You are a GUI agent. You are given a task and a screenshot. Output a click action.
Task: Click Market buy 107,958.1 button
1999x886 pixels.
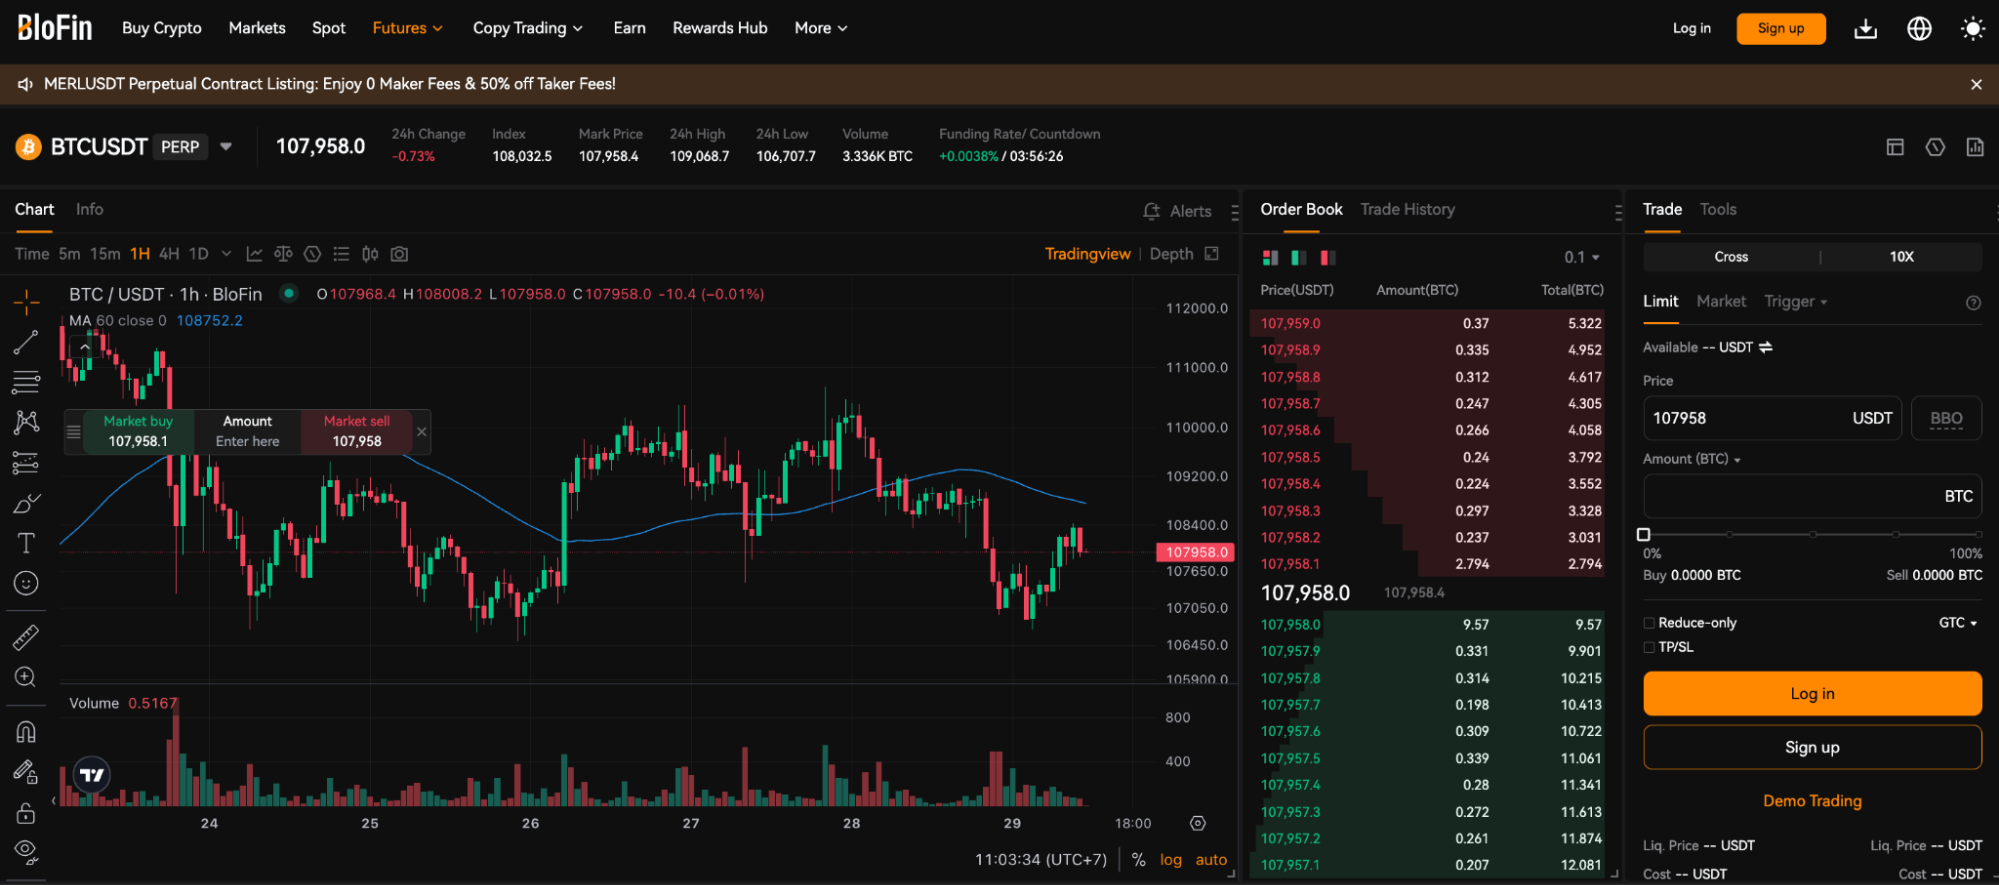(x=138, y=432)
